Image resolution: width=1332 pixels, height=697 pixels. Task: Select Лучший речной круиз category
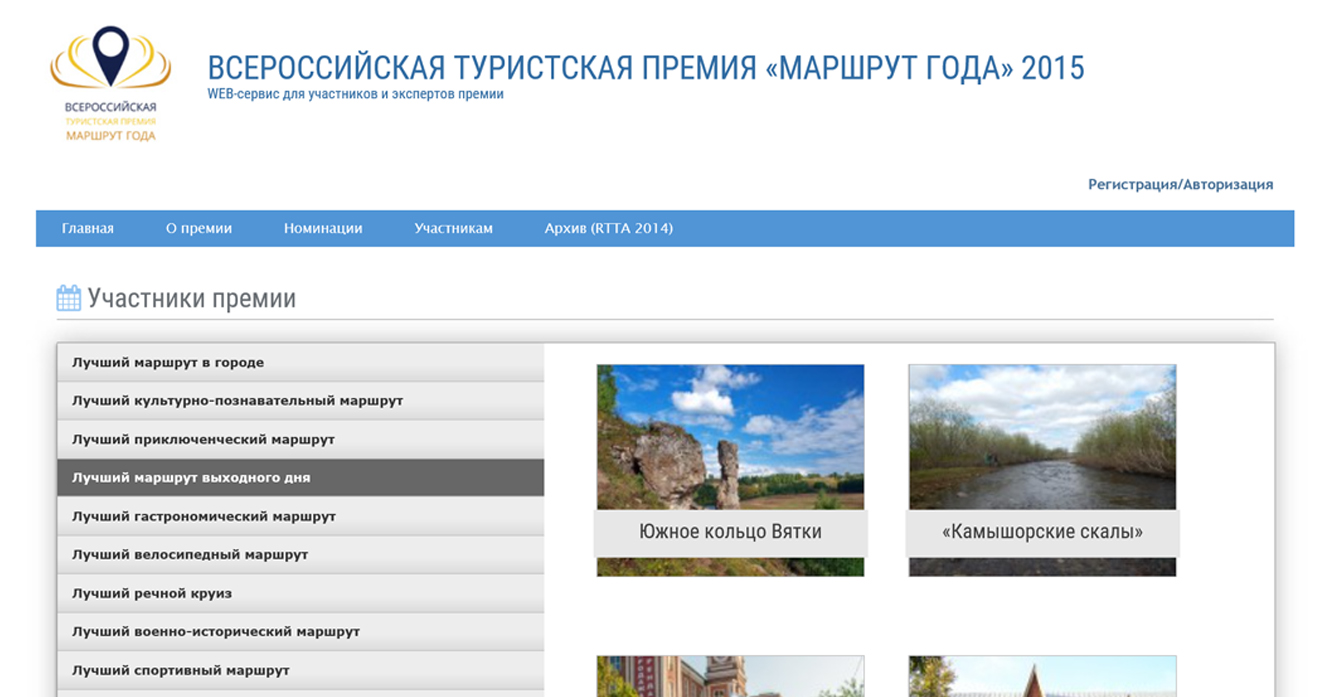pos(301,594)
